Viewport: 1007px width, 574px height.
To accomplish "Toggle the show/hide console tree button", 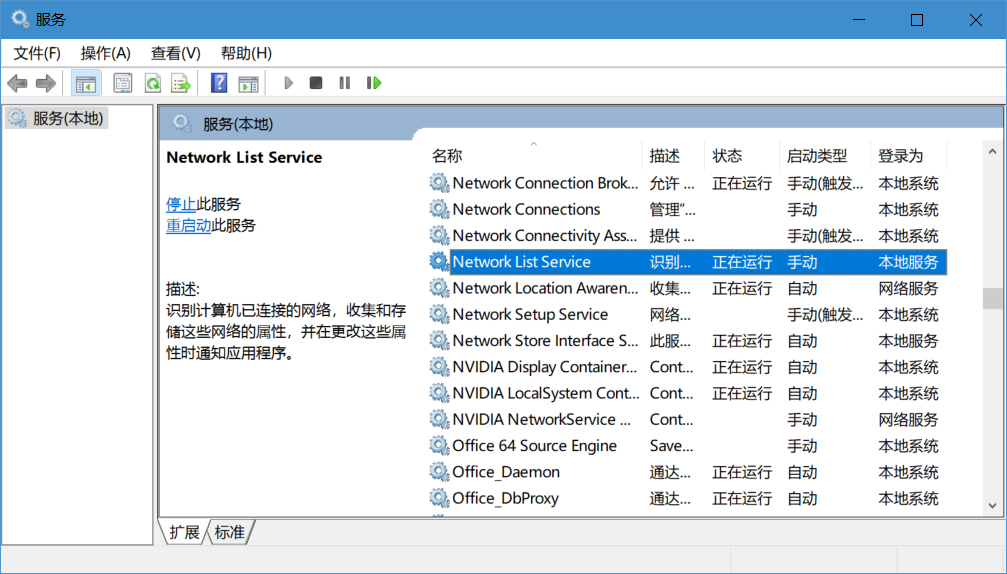I will point(86,83).
